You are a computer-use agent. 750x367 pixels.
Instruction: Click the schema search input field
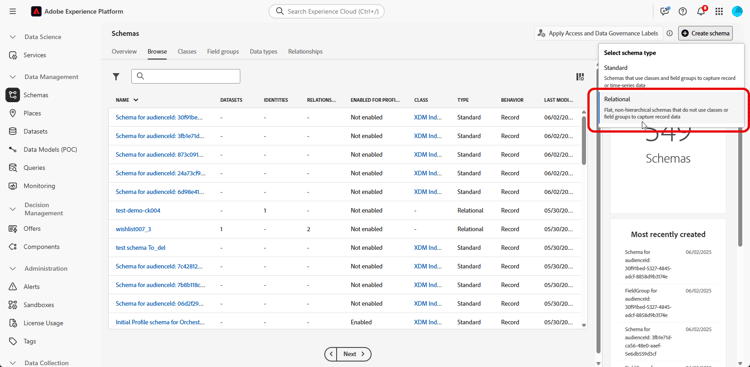pyautogui.click(x=186, y=77)
